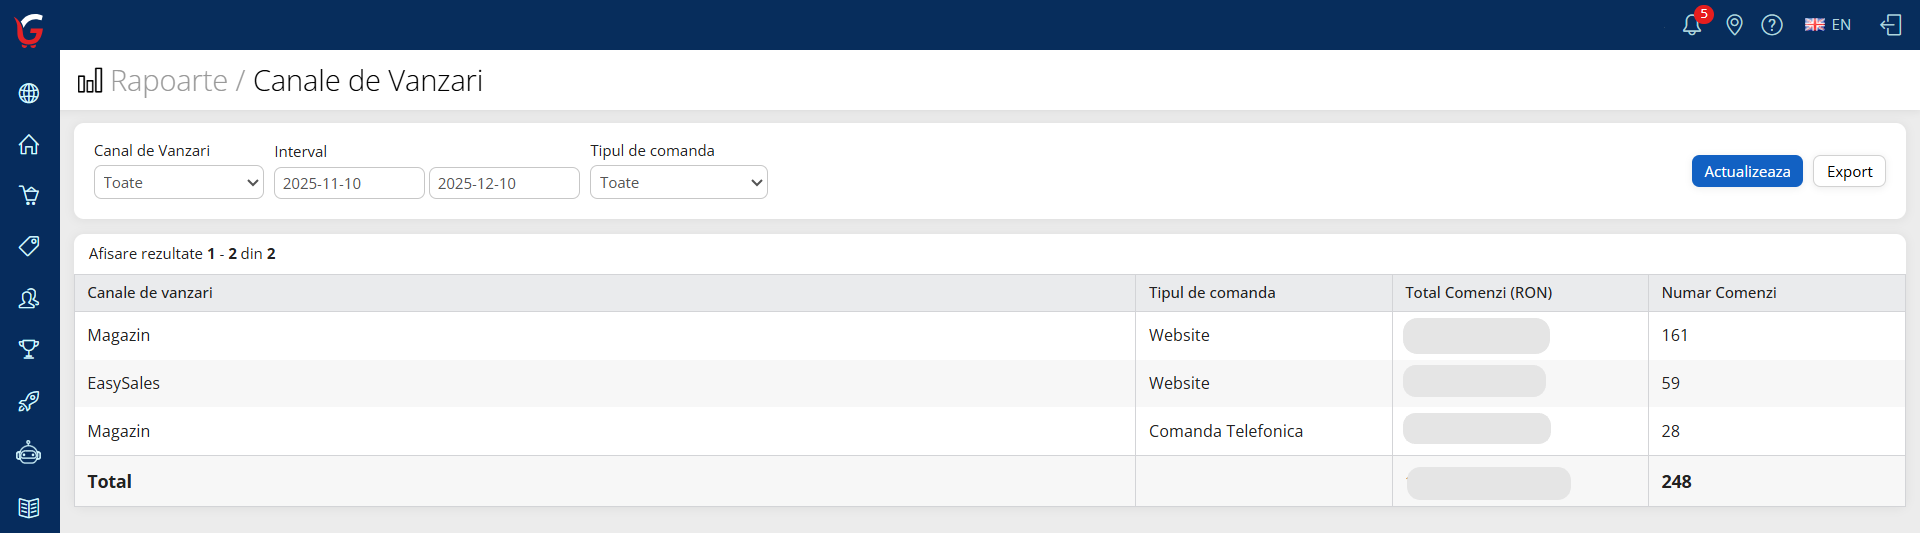Open the shopping cart orders icon

(x=29, y=195)
